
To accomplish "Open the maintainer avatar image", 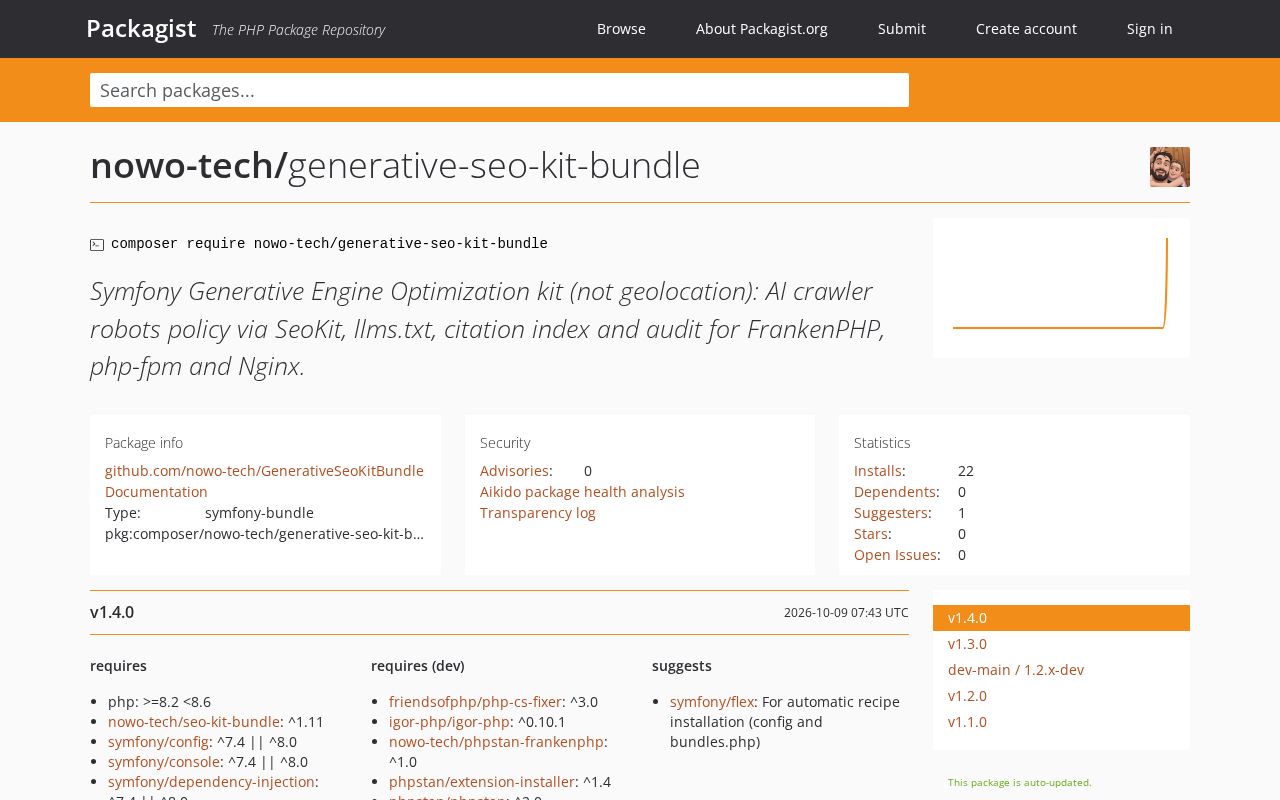I will pos(1170,167).
